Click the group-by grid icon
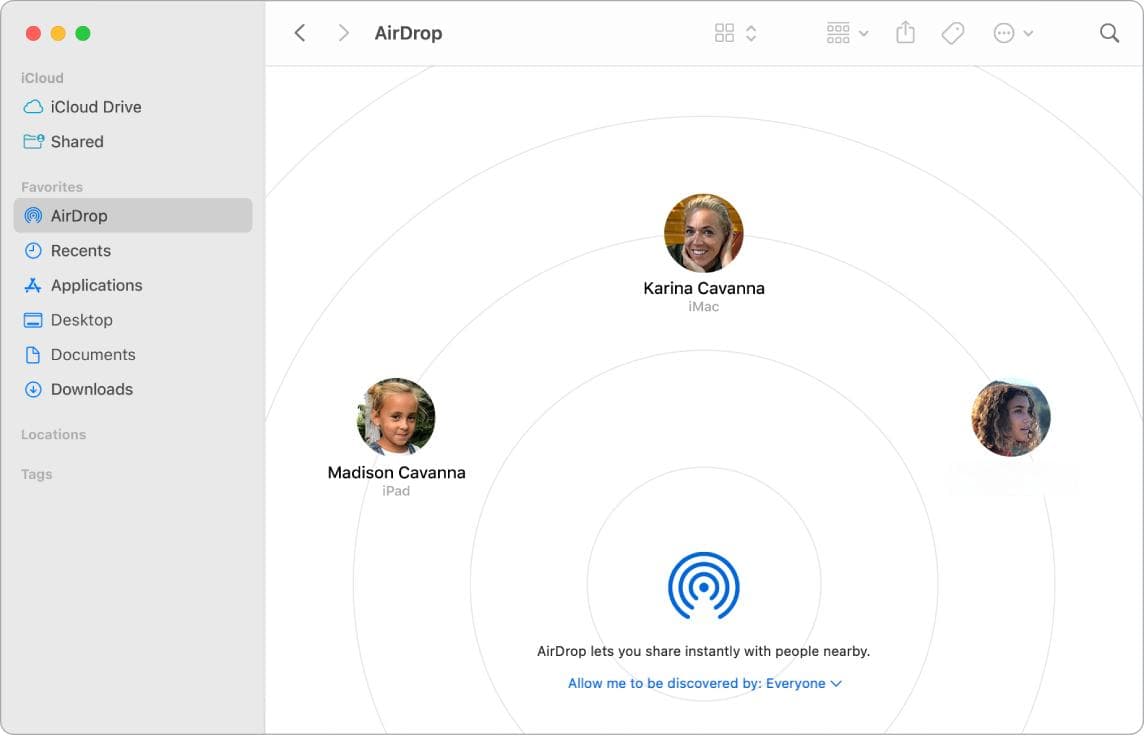The height and width of the screenshot is (738, 1144). pyautogui.click(x=838, y=33)
